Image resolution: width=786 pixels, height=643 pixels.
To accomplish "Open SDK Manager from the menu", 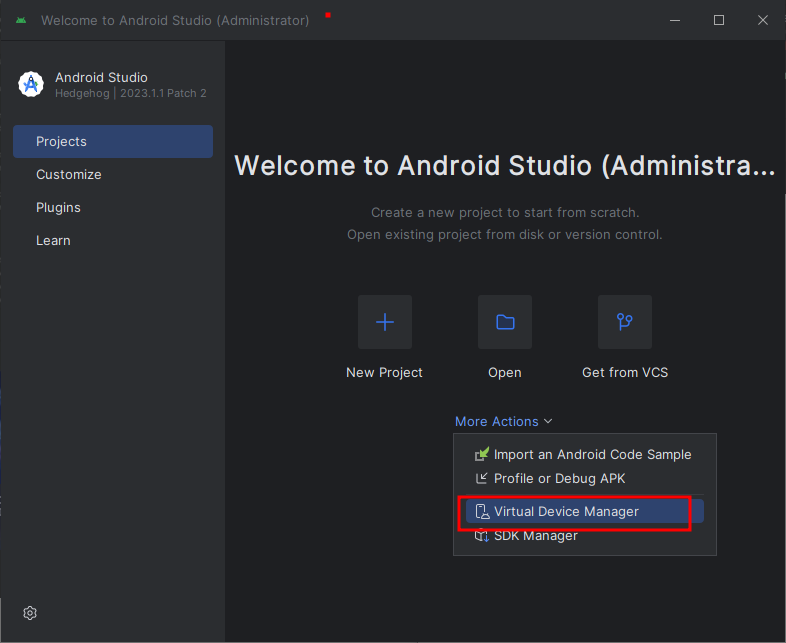I will pyautogui.click(x=584, y=535).
